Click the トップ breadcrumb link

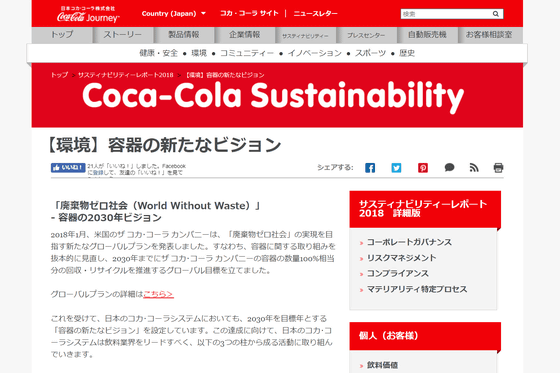tap(59, 75)
